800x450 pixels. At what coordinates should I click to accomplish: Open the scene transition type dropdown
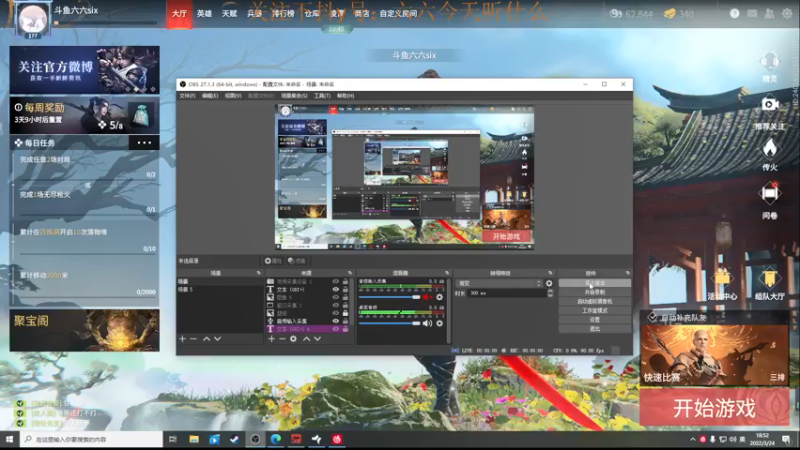(x=499, y=283)
